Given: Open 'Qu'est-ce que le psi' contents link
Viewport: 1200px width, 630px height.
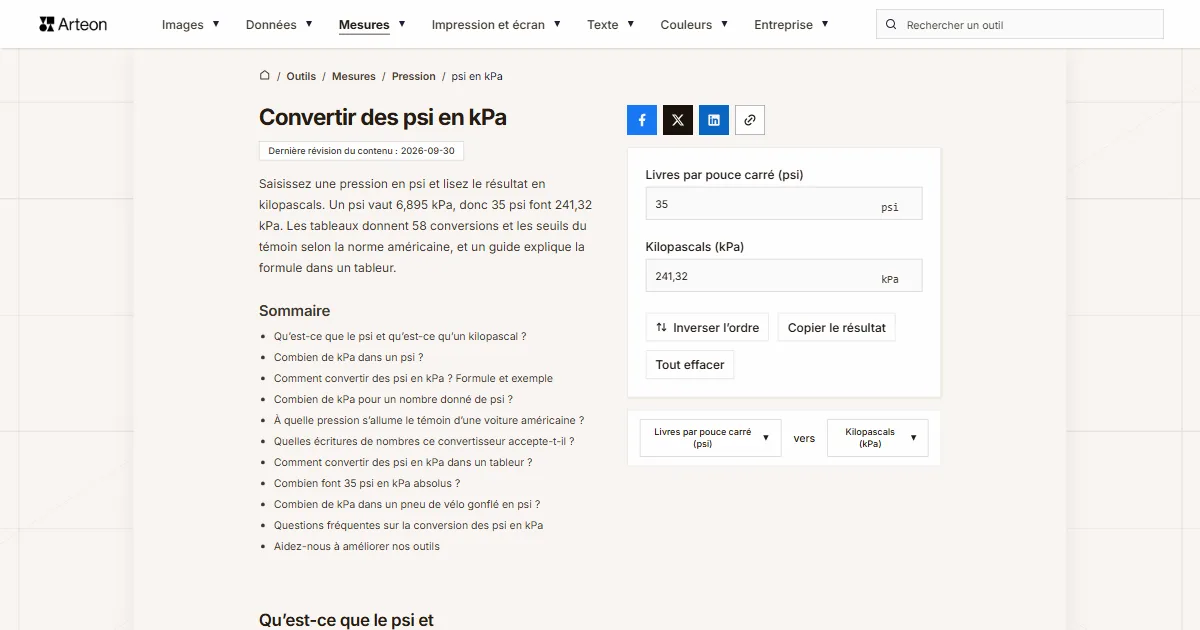Looking at the screenshot, I should pos(400,336).
